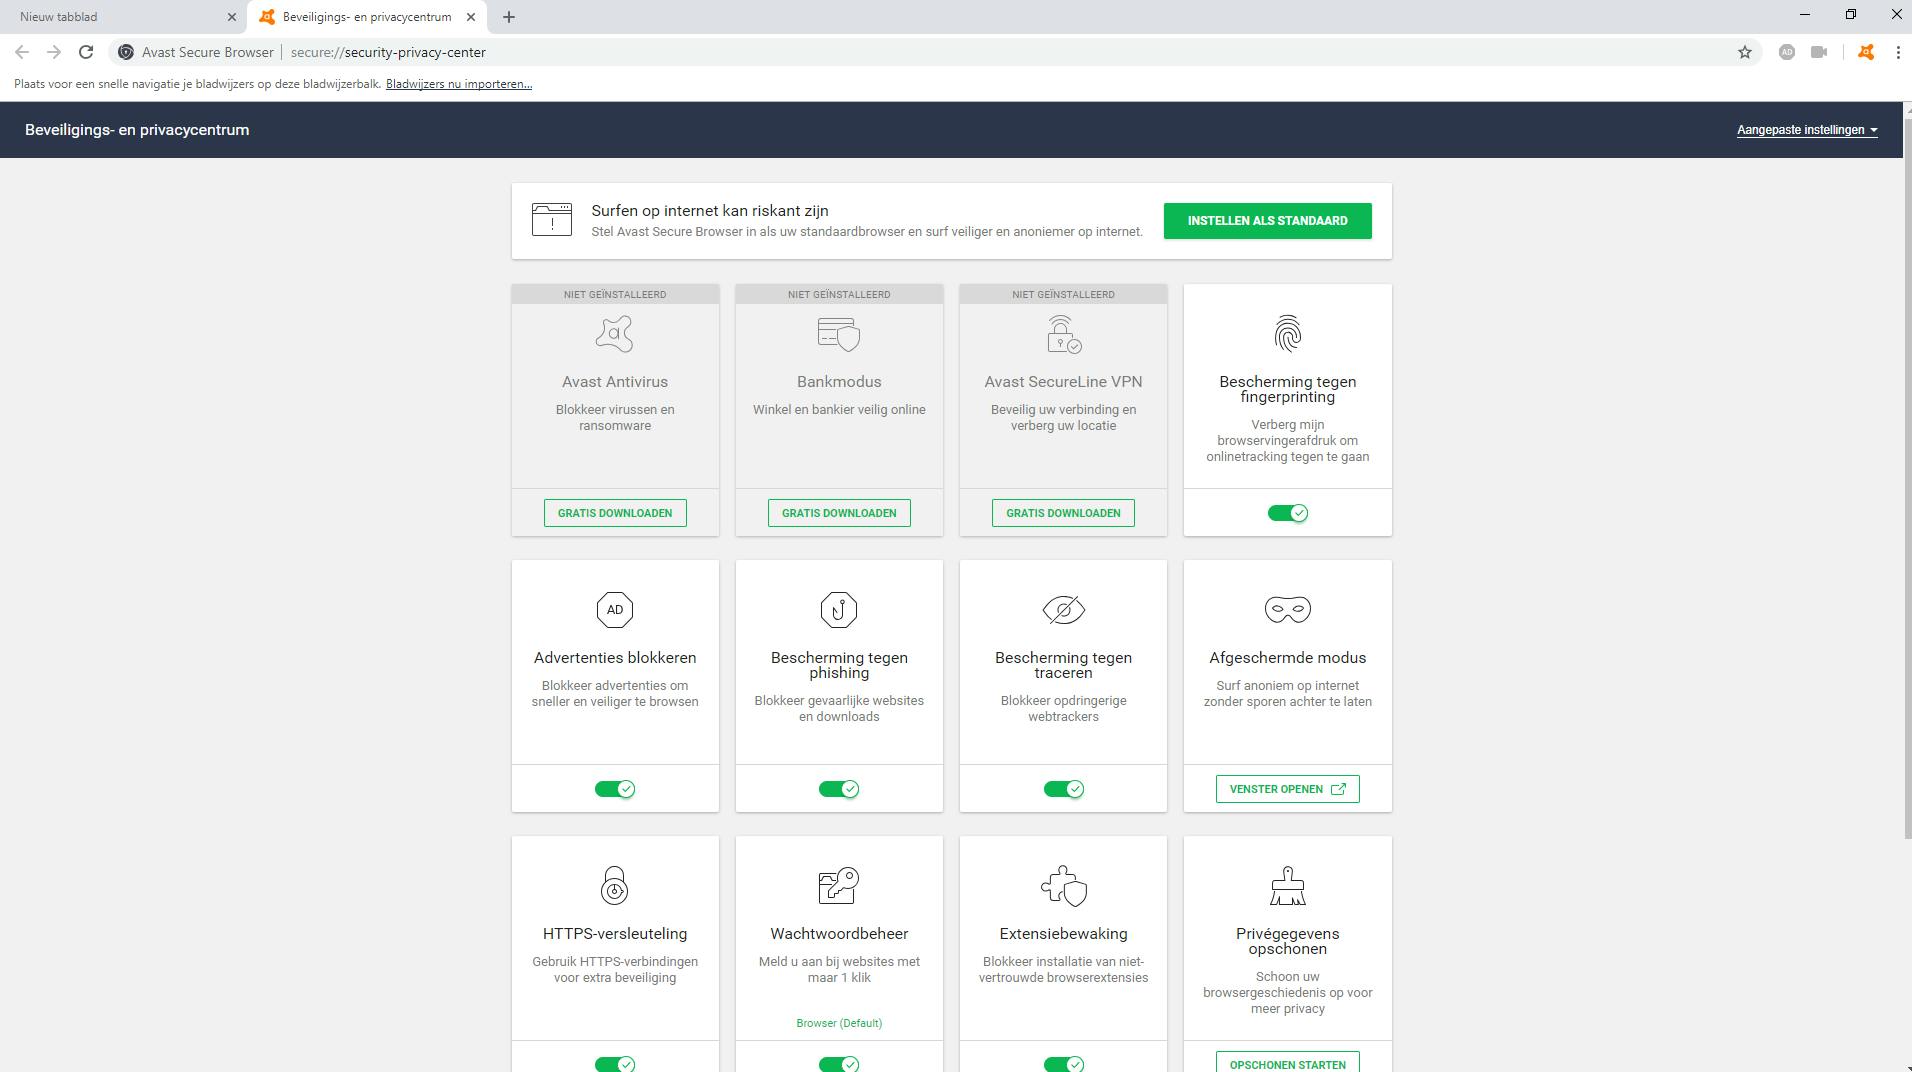
Task: Click the 'Blokkeer opdringerige webtrackers' description
Action: click(1063, 709)
